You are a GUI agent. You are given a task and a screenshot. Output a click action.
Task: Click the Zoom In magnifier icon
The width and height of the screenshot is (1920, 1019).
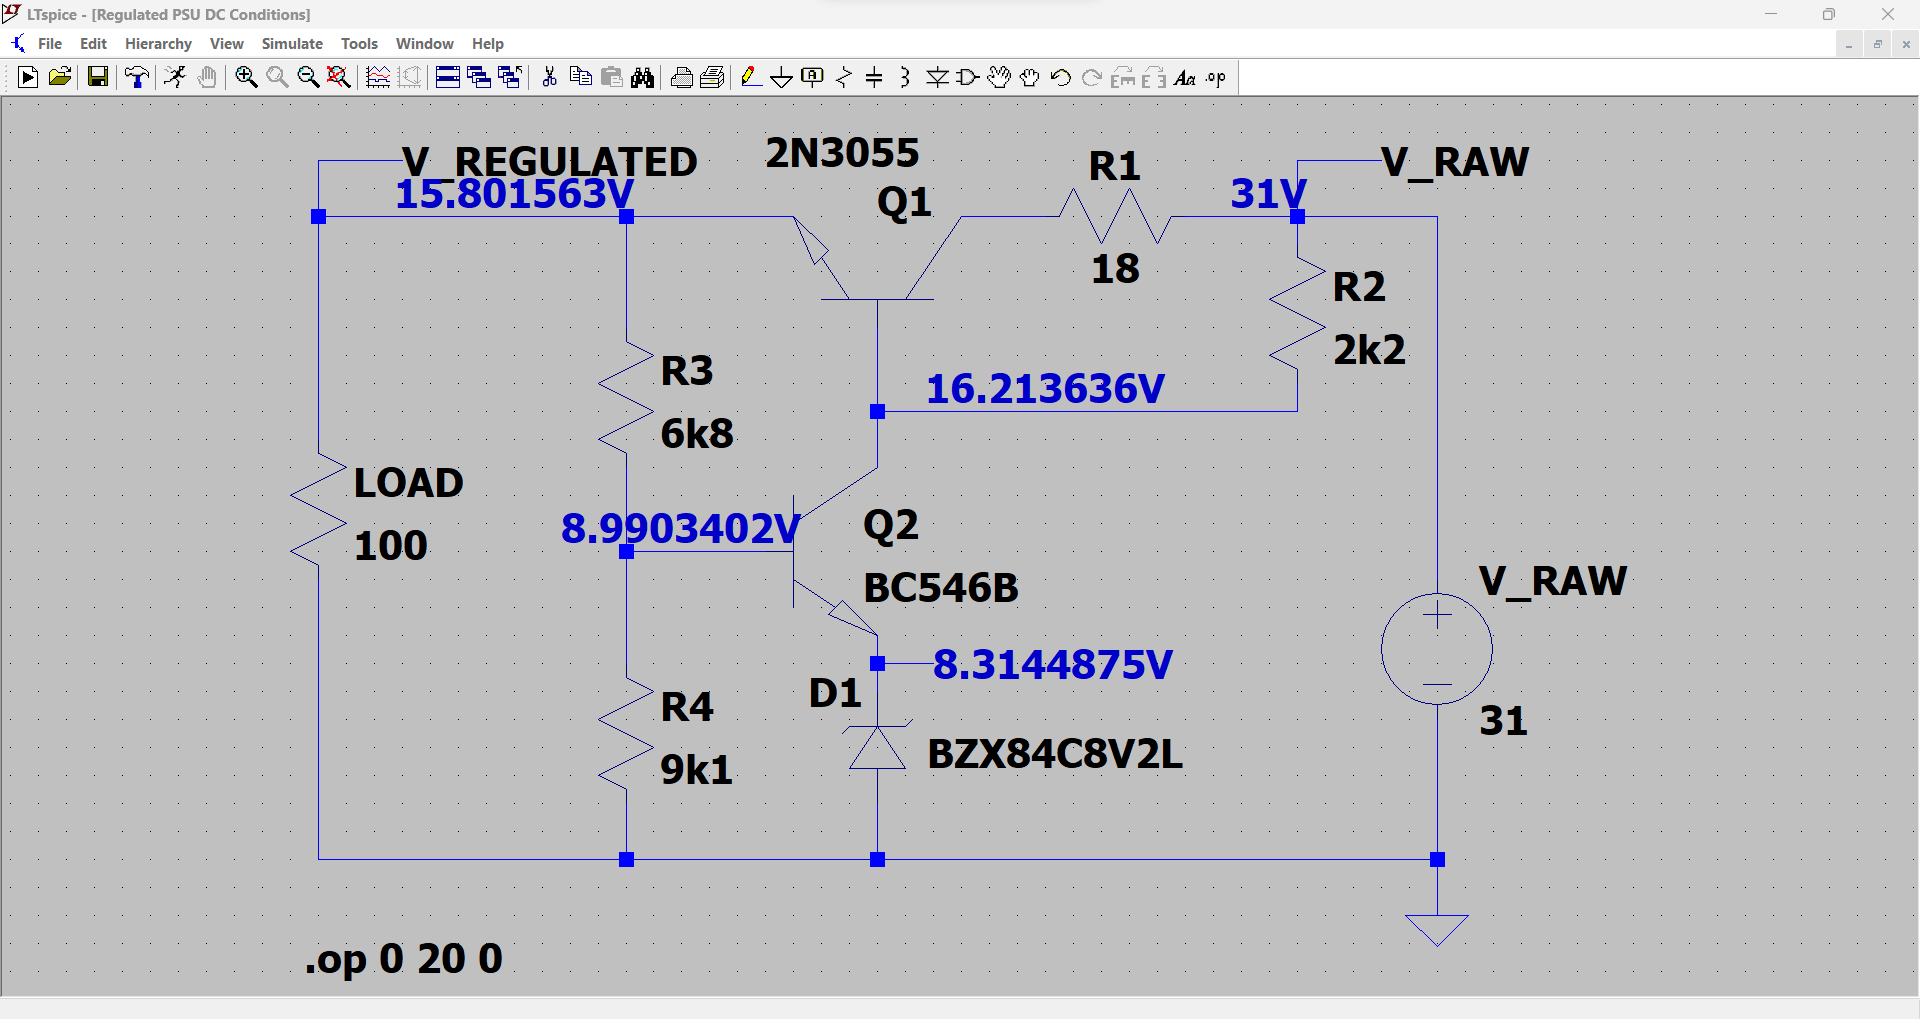[x=246, y=77]
